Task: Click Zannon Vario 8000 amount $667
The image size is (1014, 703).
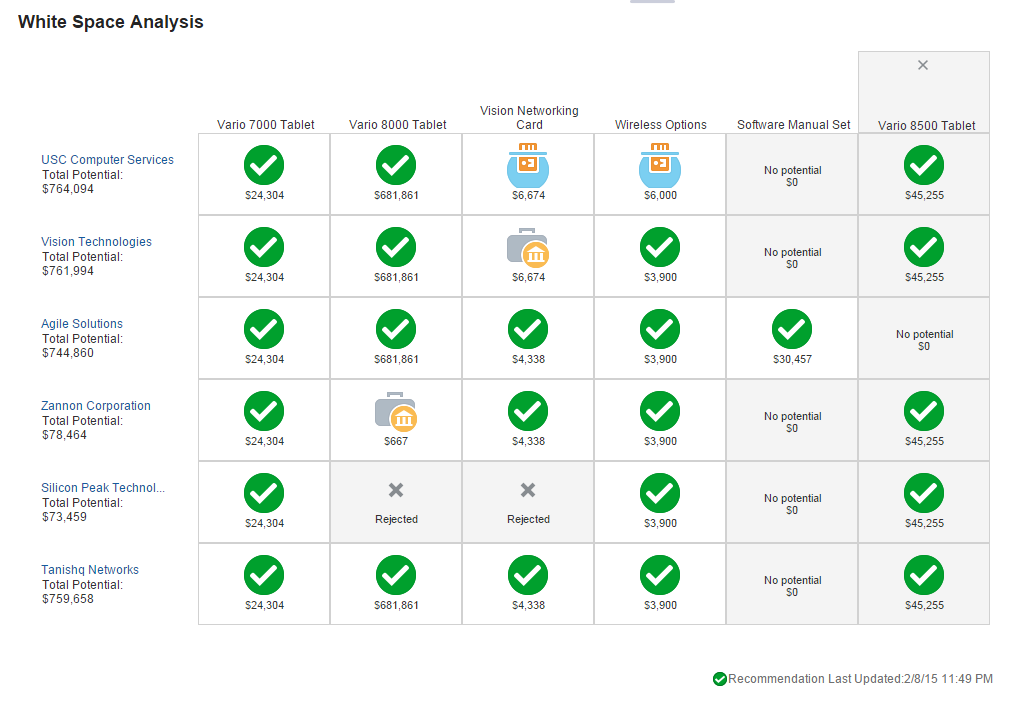Action: 396,441
